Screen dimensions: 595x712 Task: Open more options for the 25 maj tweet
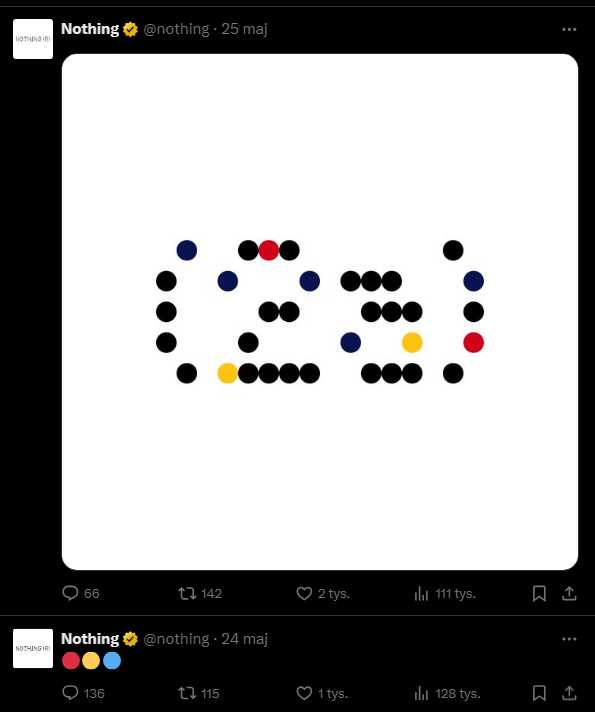[569, 30]
